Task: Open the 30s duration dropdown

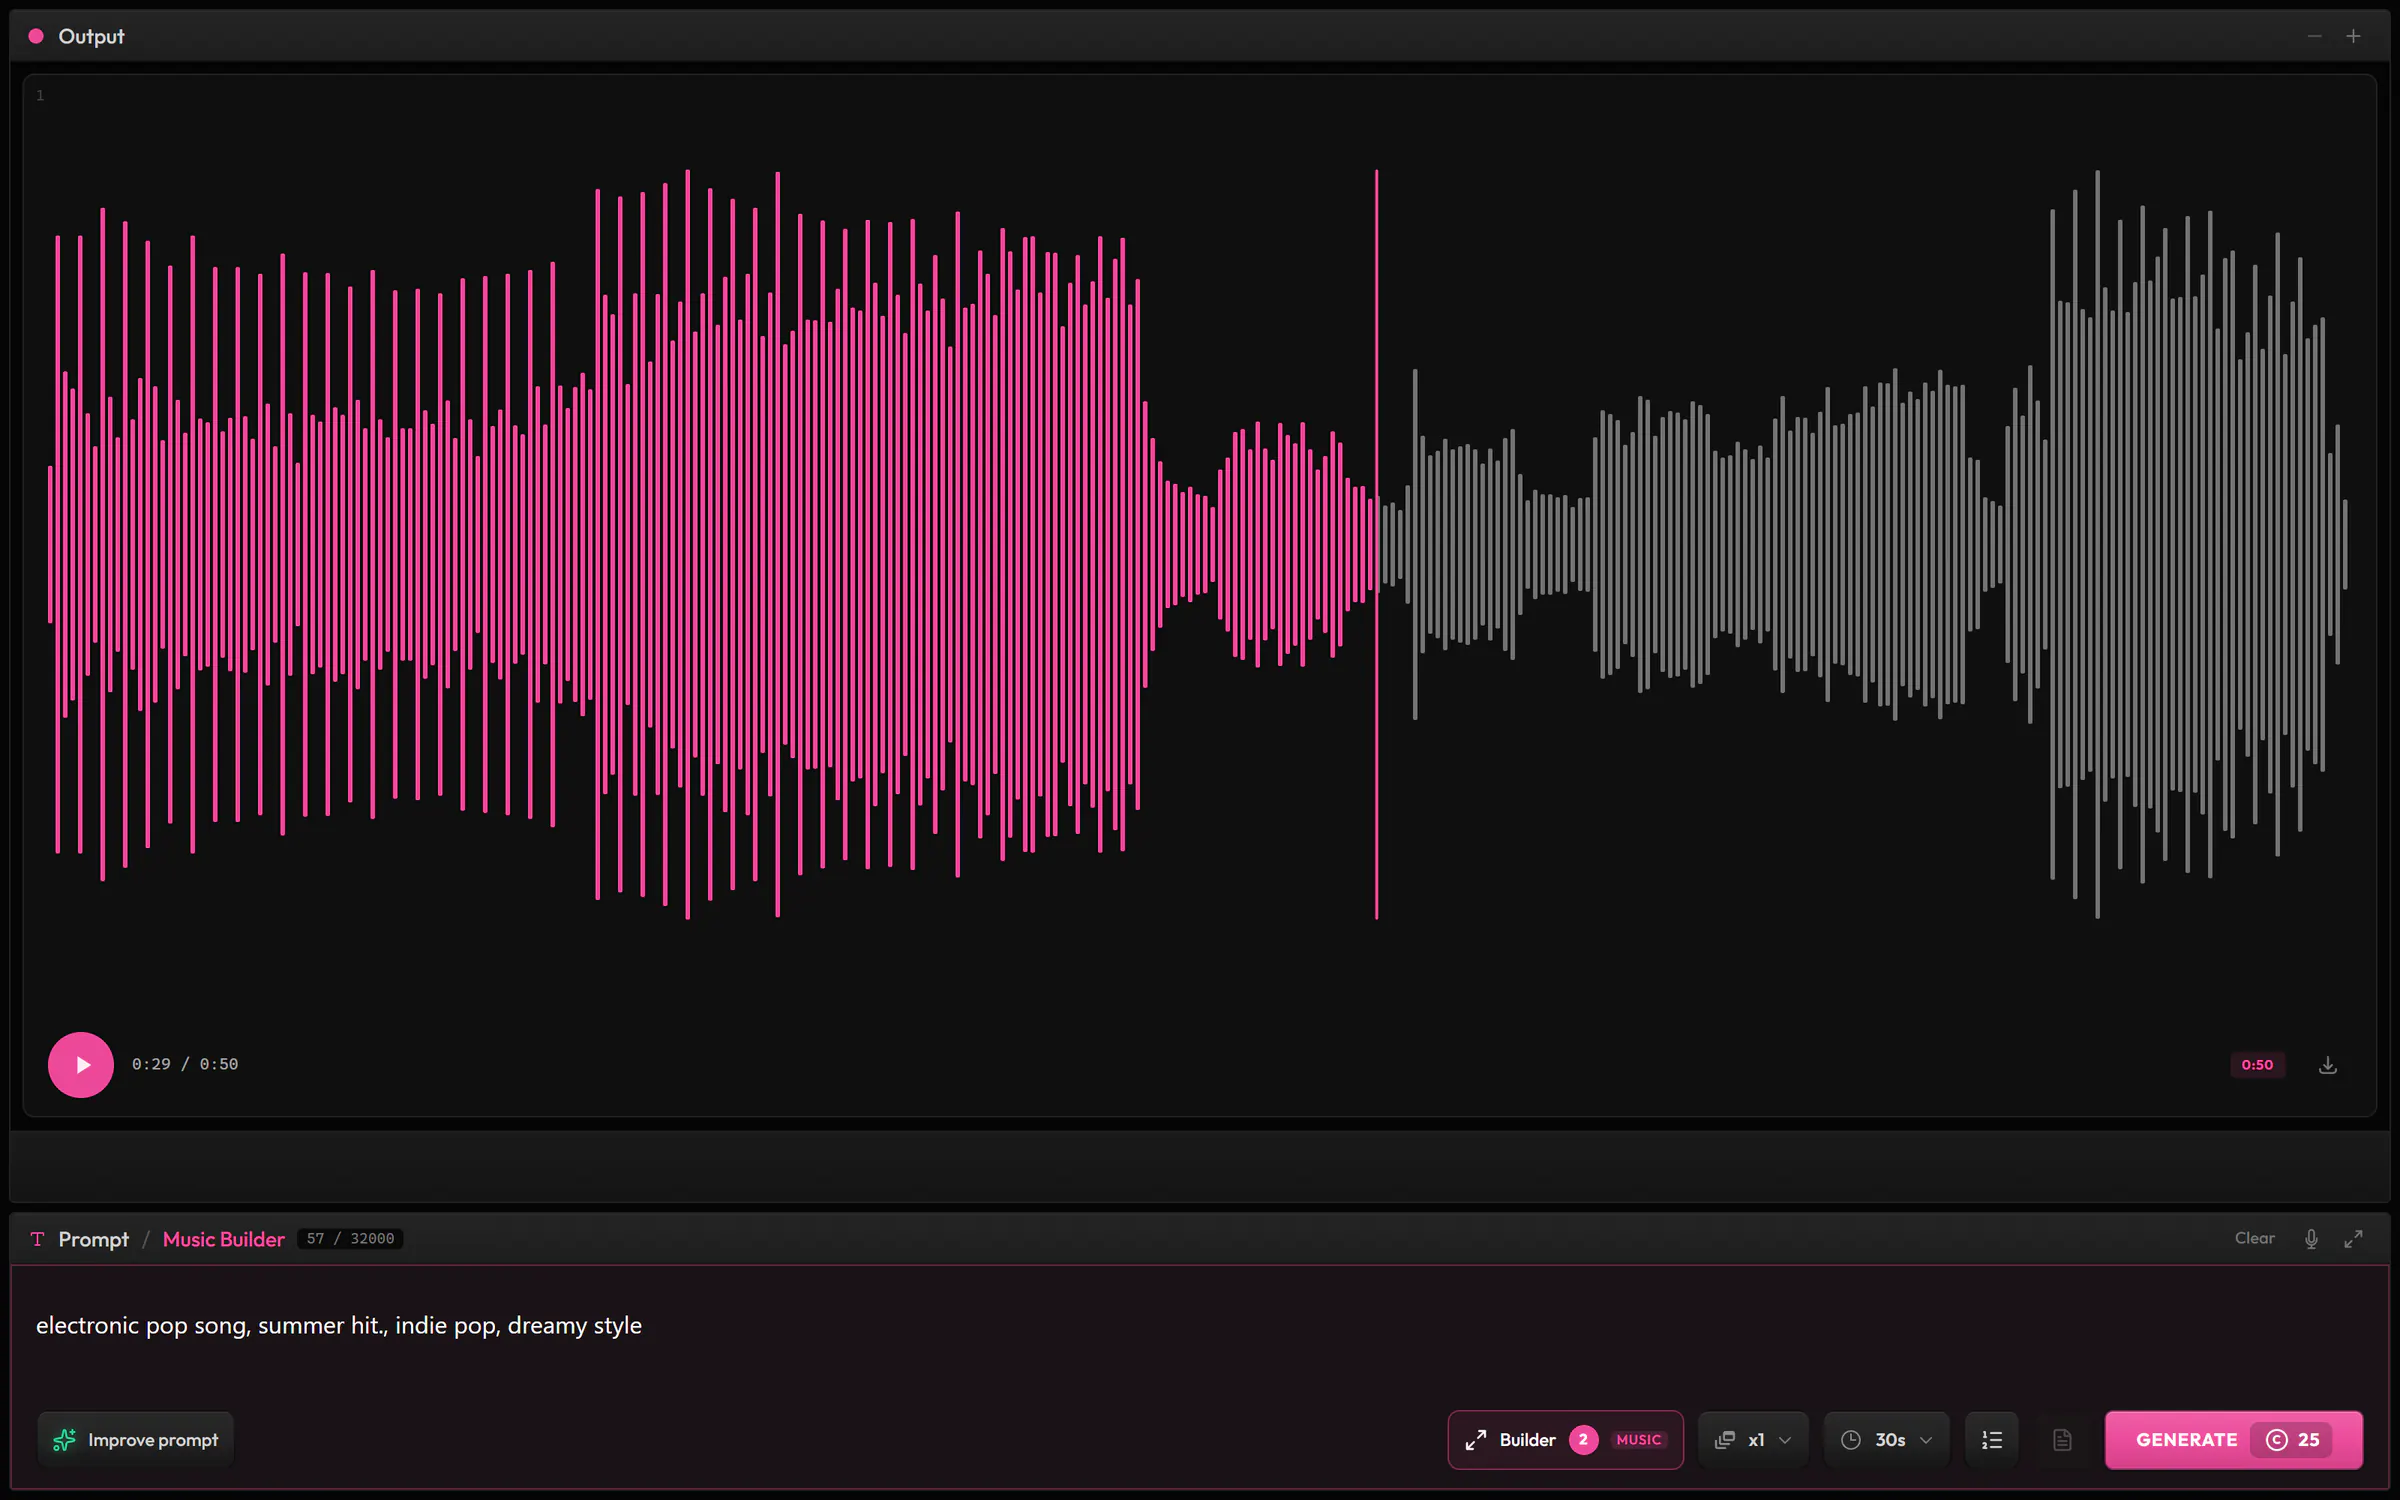Action: coord(1886,1439)
